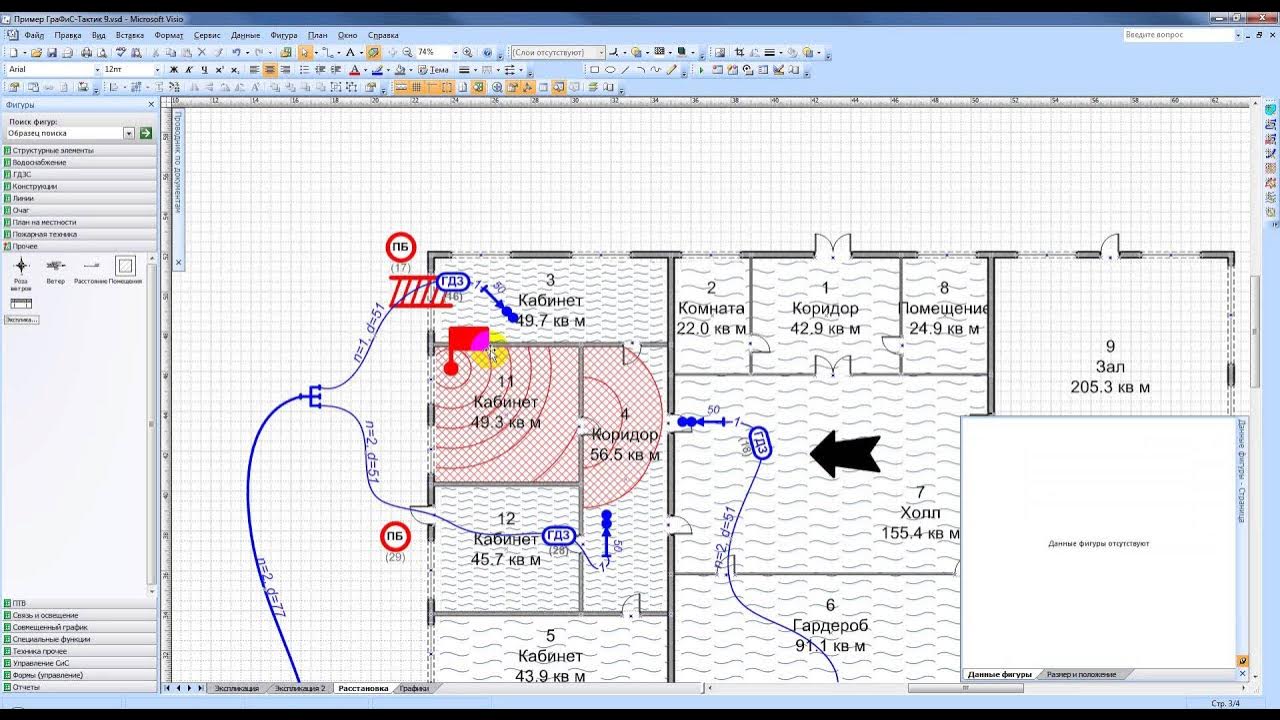Screen dimensions: 1280x720
Task: Expand the Пожарная техника stencil
Action: 44,234
